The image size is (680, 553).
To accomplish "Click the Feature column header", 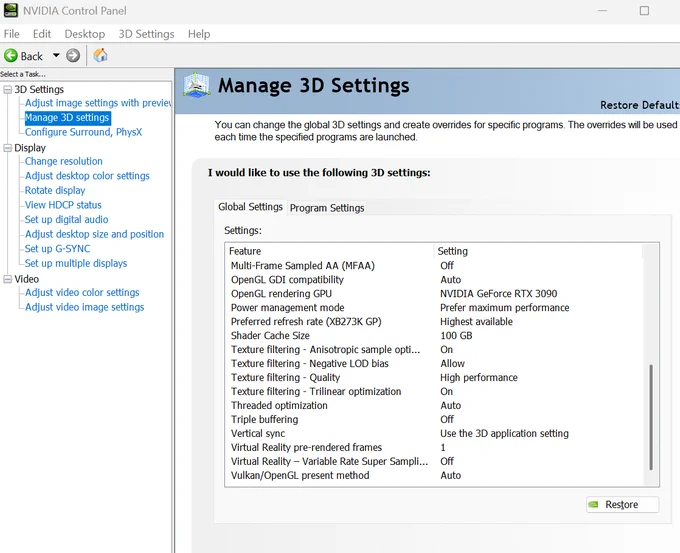I will click(x=330, y=251).
